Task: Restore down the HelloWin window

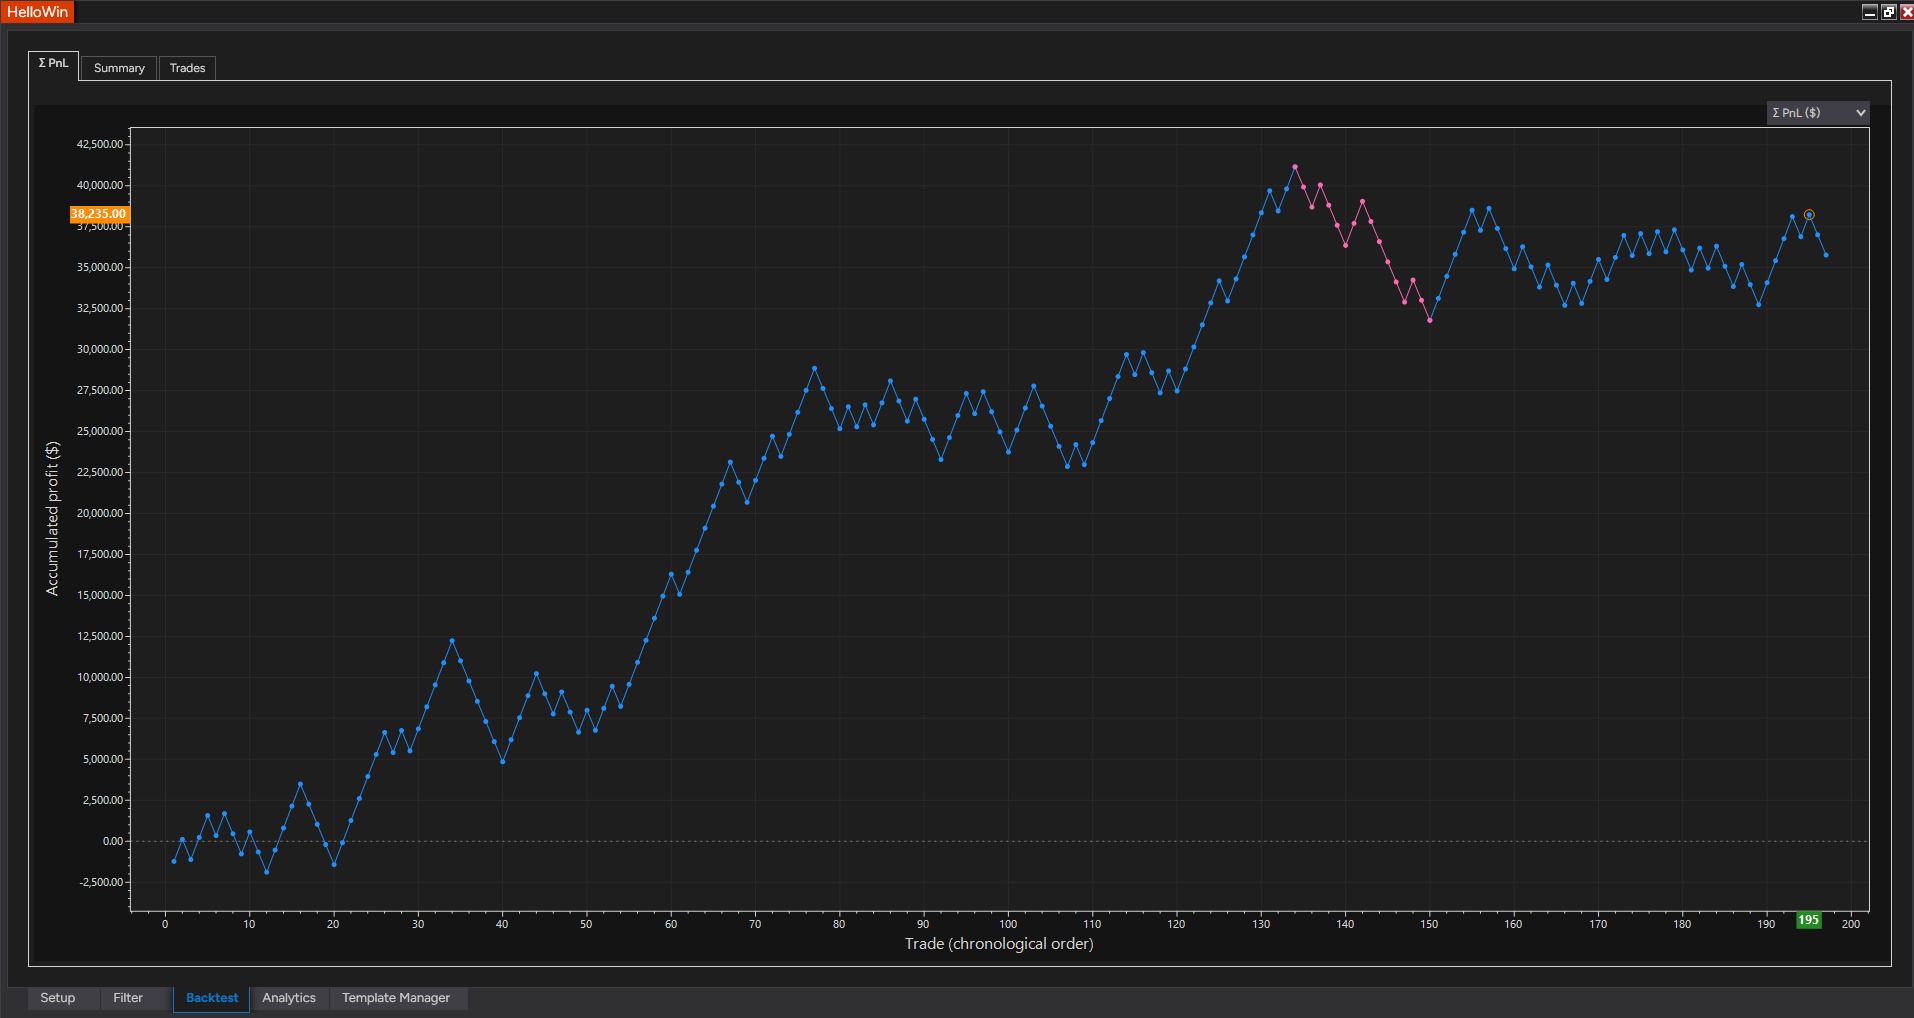Action: pyautogui.click(x=1888, y=12)
